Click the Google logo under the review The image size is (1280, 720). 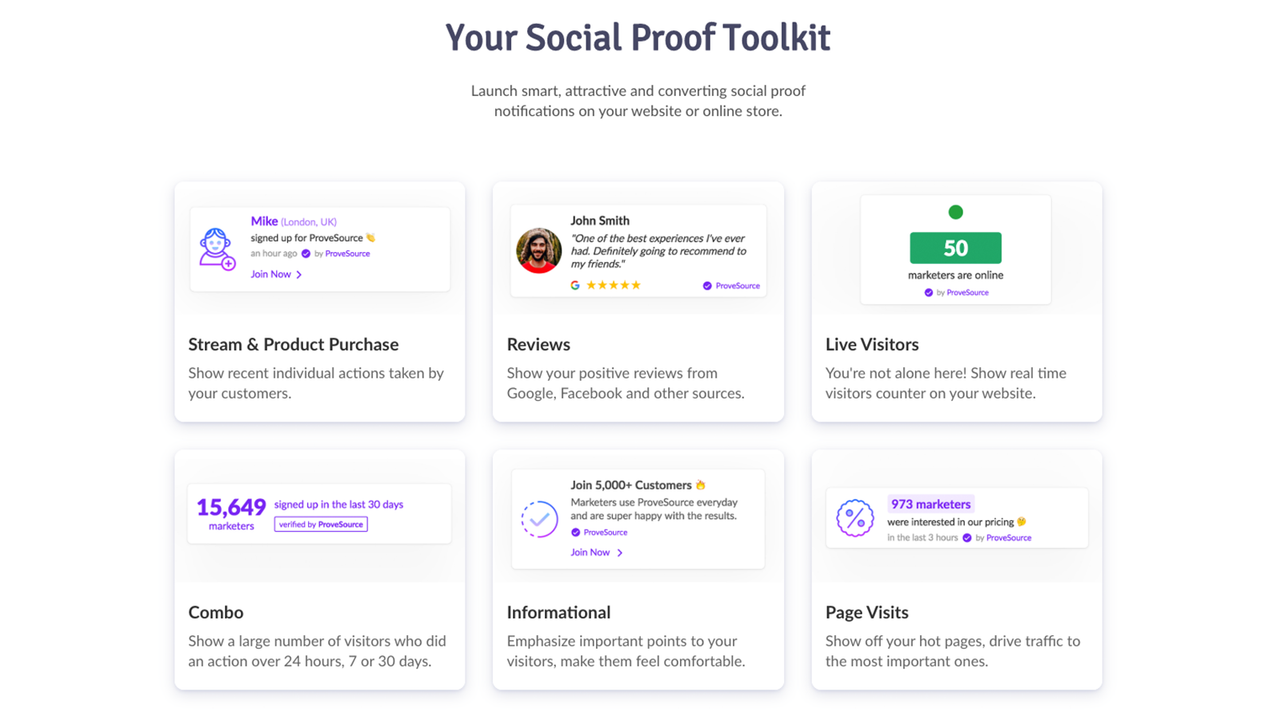[575, 285]
